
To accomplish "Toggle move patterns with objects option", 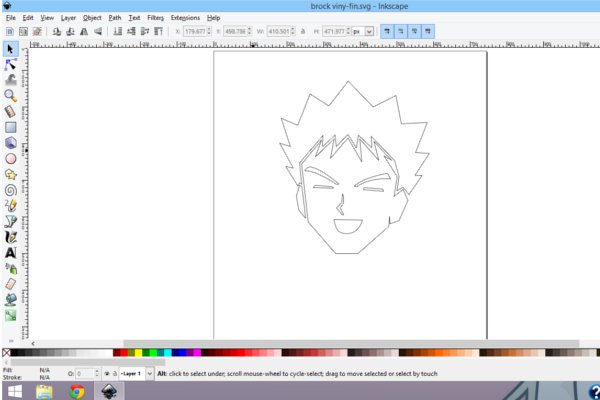I will tap(428, 31).
